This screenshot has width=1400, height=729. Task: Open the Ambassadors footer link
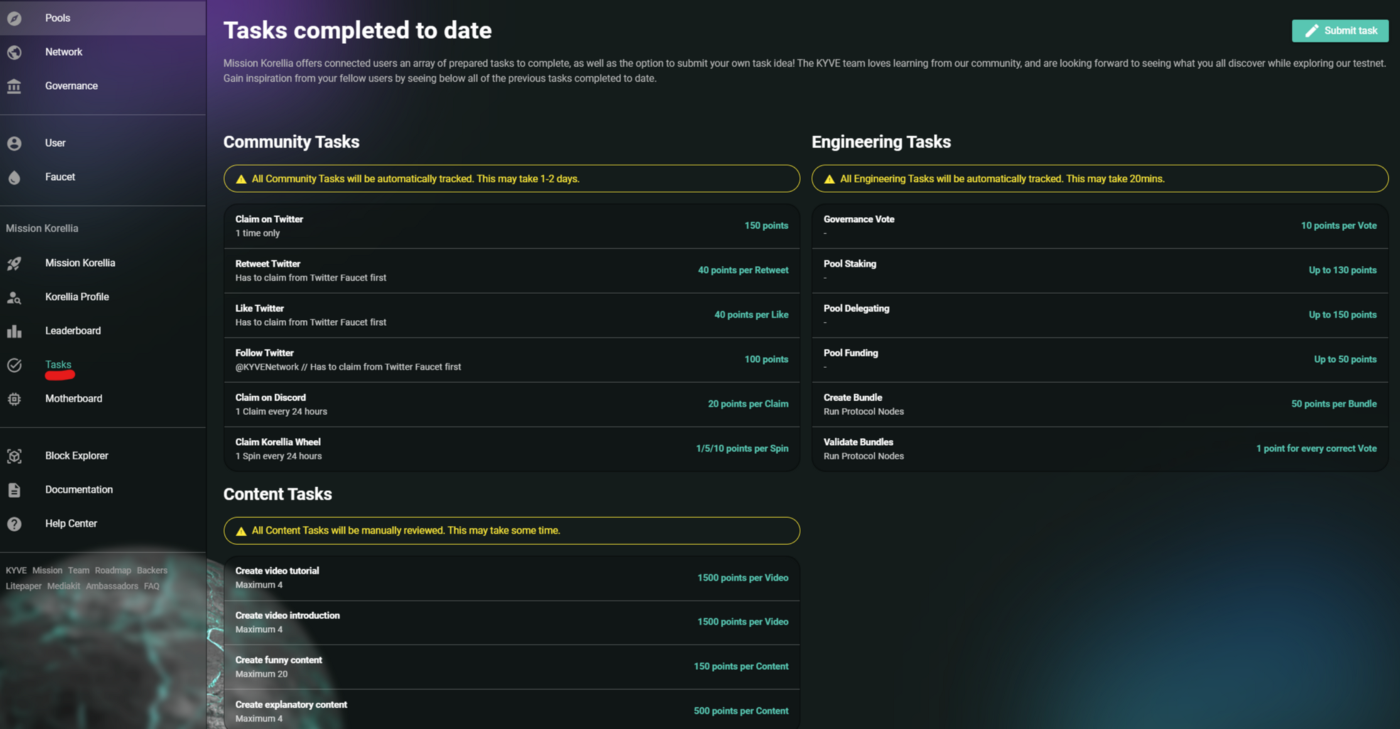[112, 587]
